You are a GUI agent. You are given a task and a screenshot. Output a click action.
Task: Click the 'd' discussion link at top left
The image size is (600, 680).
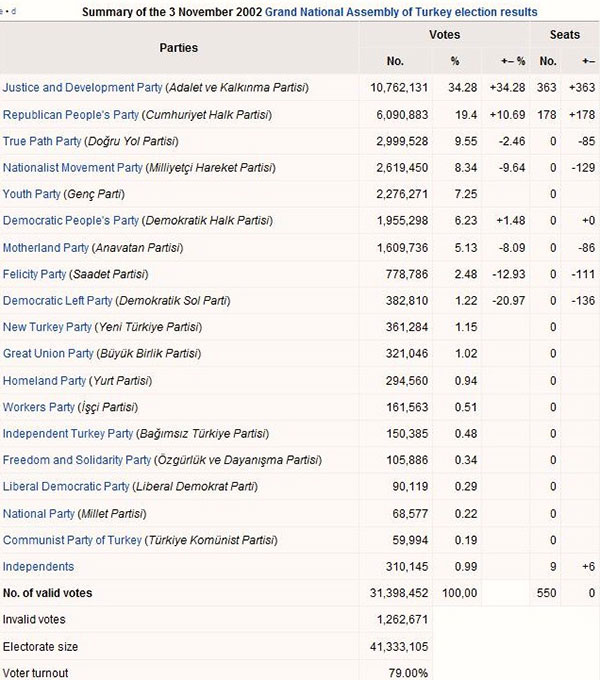[x=13, y=12]
